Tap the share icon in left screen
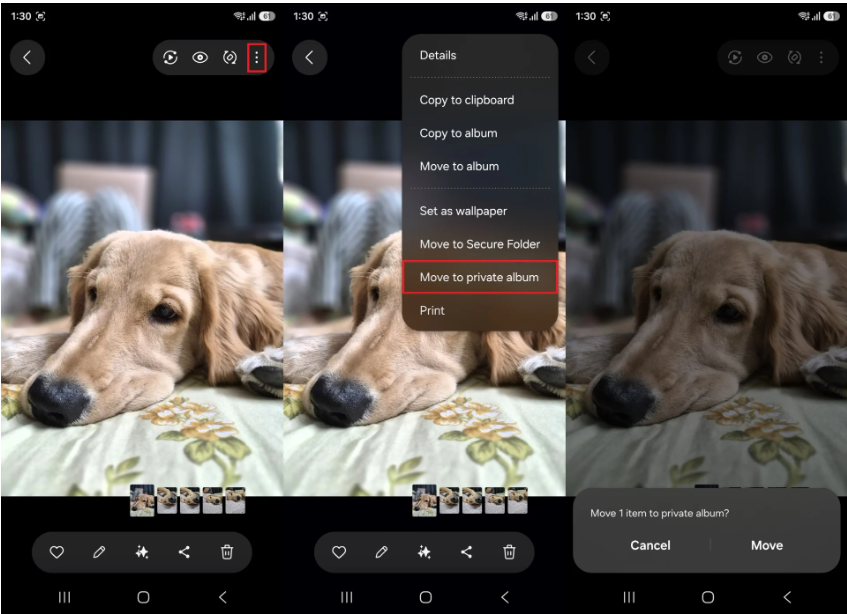The width and height of the screenshot is (847, 614). tap(184, 552)
